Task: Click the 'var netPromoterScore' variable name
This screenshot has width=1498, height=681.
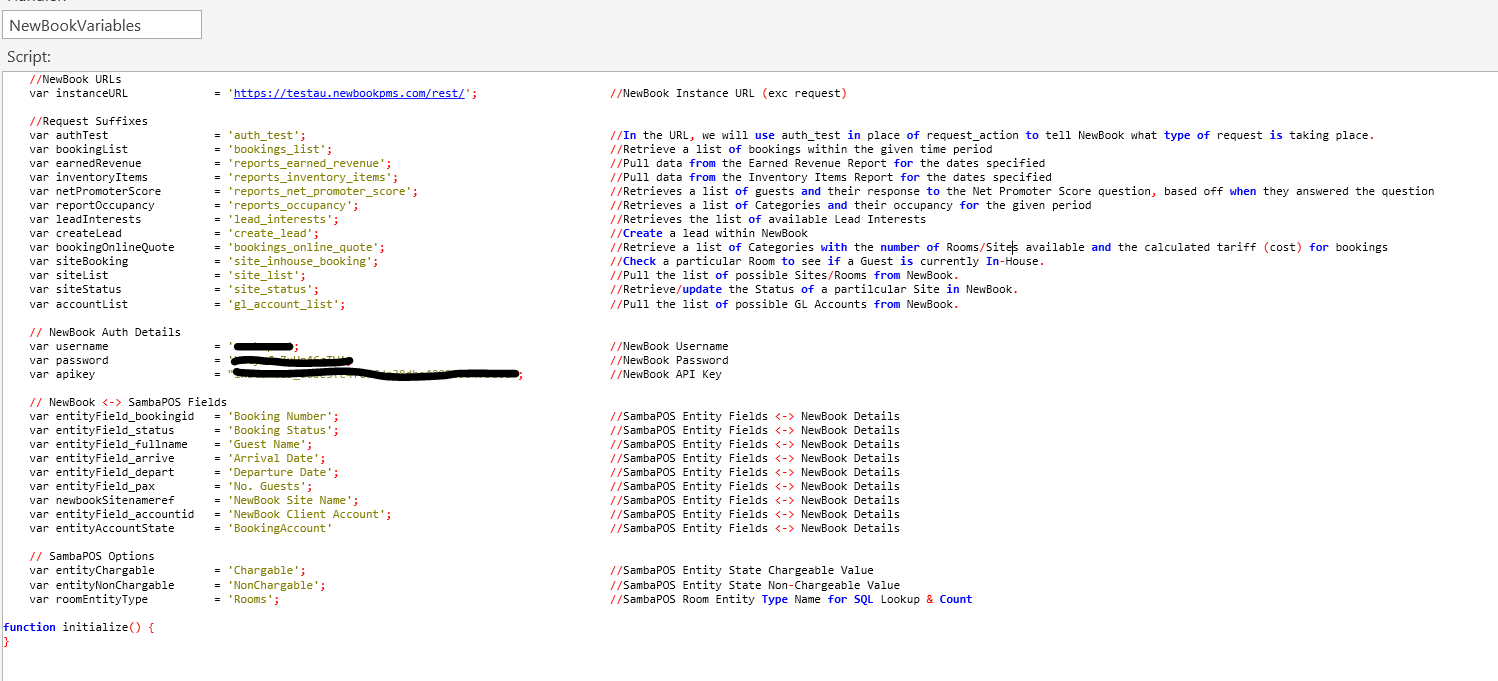Action: [x=95, y=191]
